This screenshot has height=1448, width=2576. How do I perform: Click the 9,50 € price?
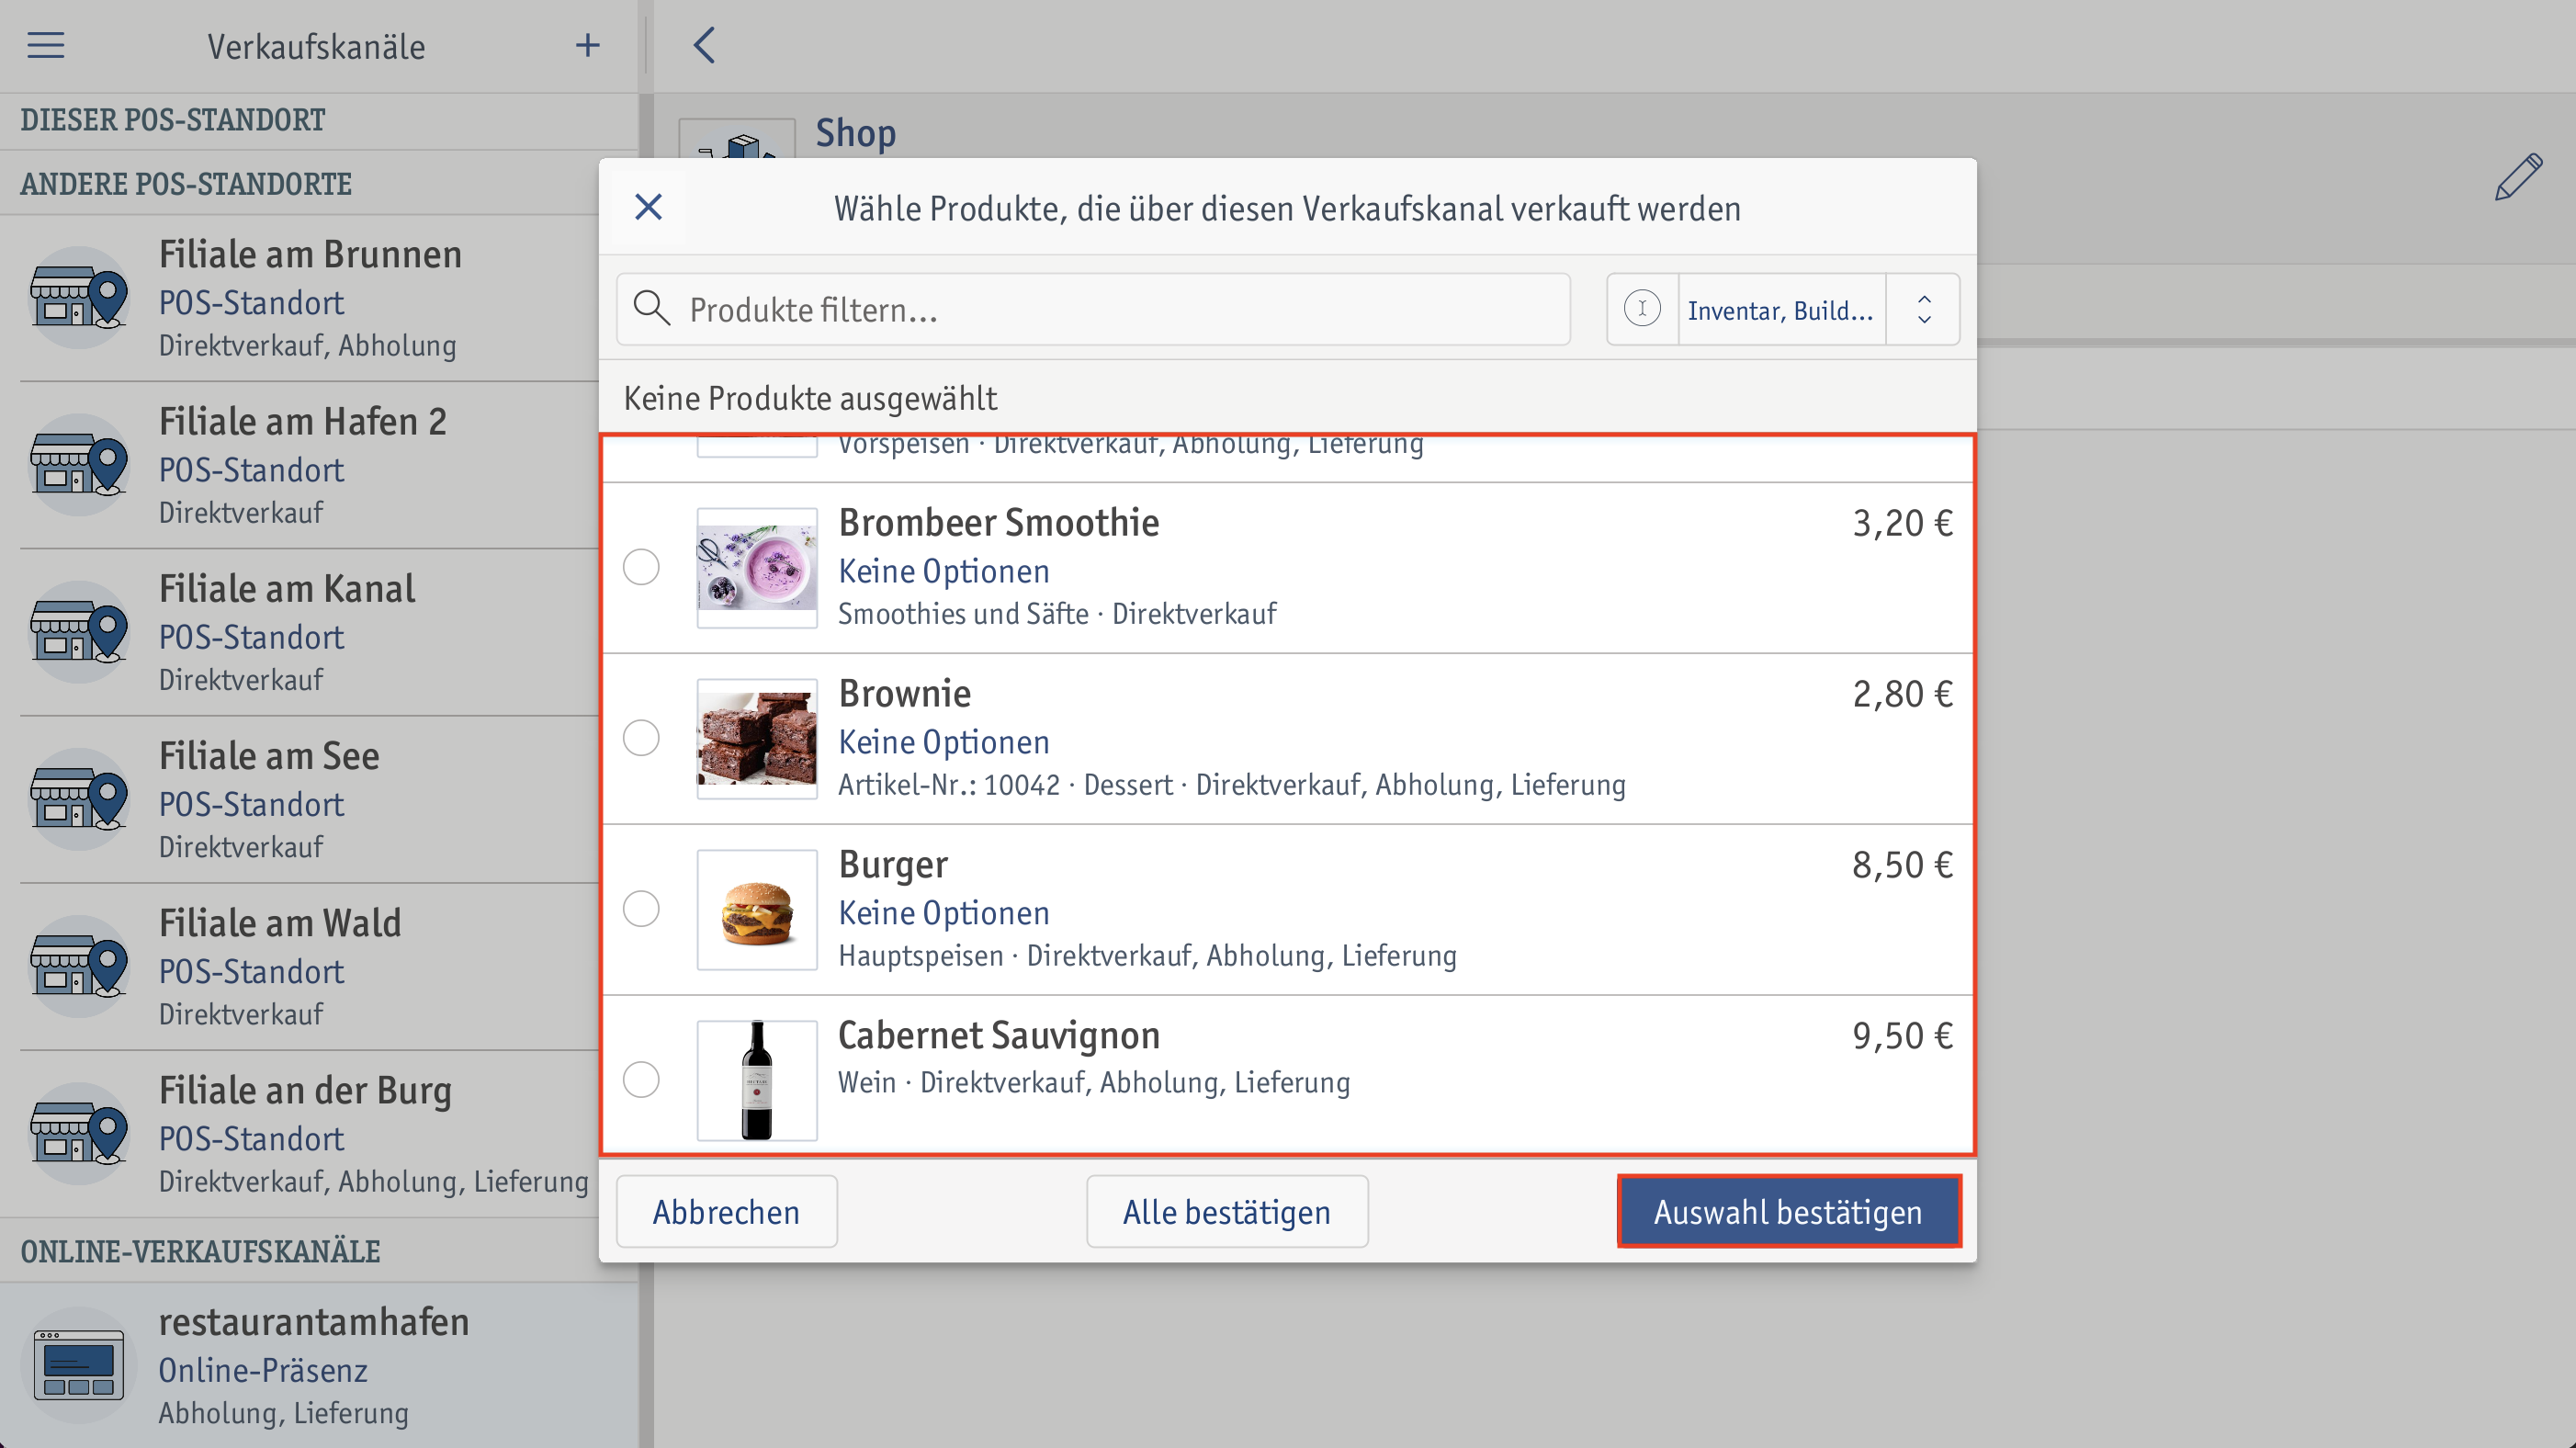(1902, 1036)
